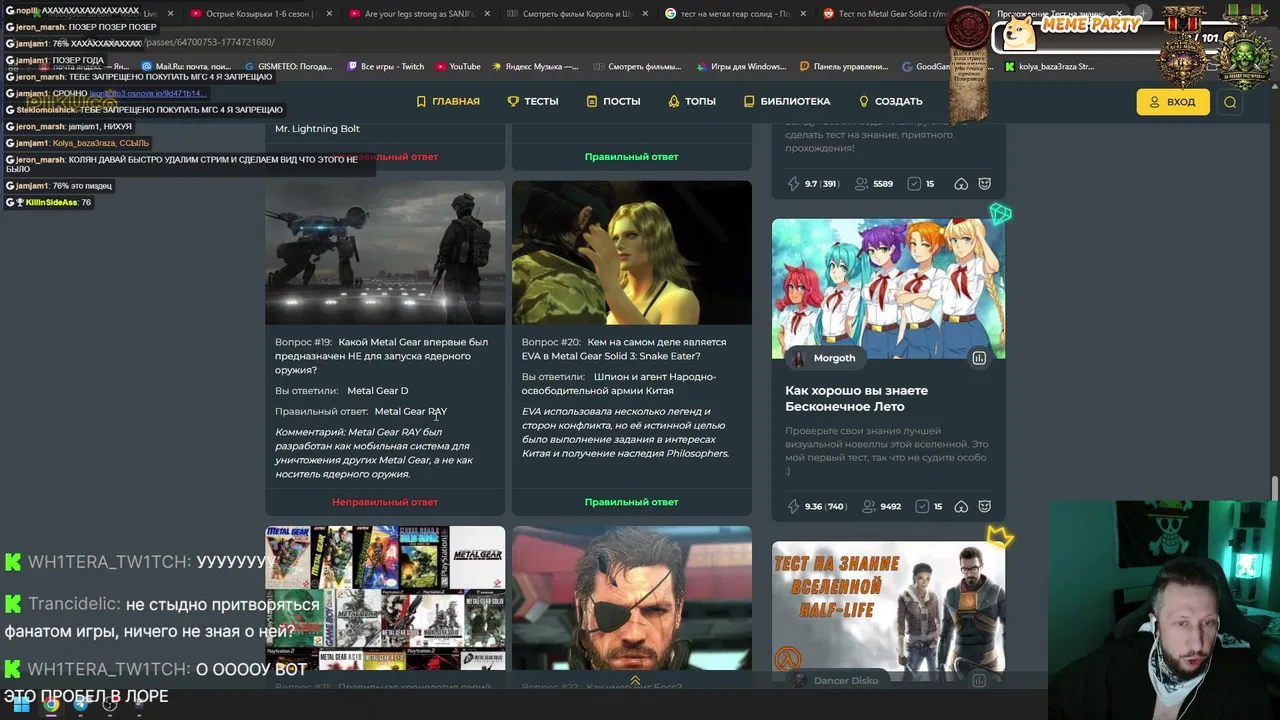
Task: Click the checkbox icon on the 5589 stats row
Action: tap(914, 184)
